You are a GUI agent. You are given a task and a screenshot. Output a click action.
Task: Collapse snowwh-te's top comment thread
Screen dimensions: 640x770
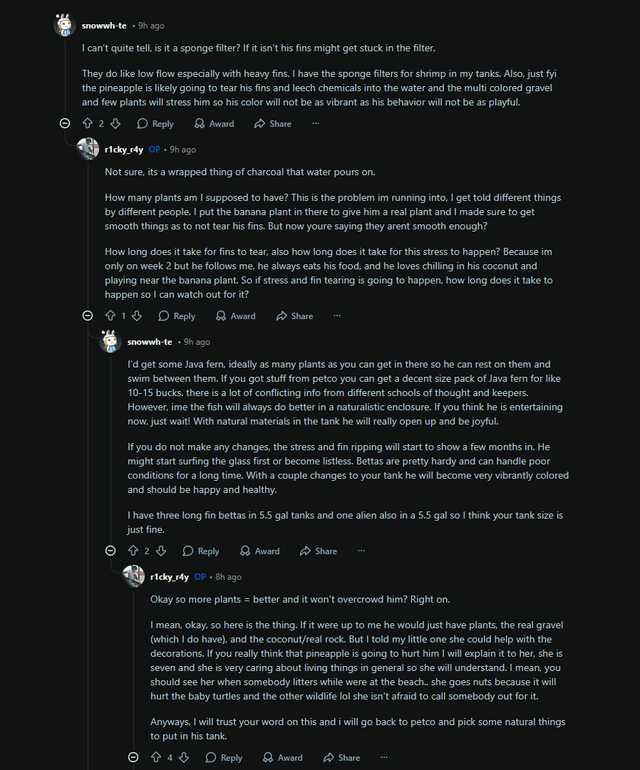65,124
